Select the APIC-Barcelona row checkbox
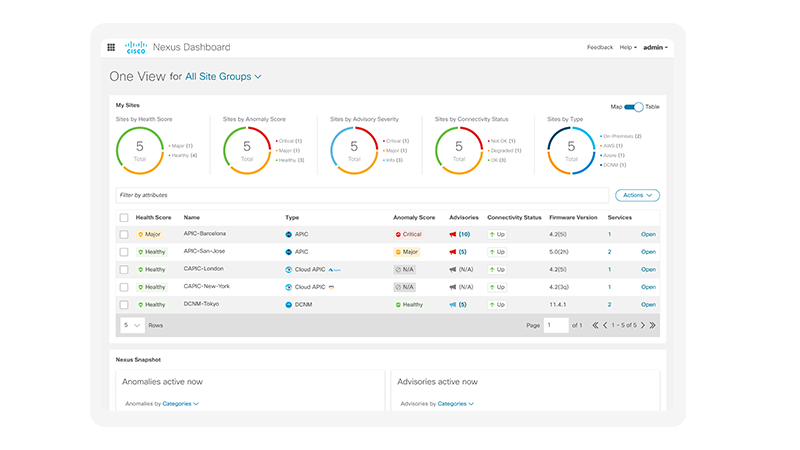Viewport: 800px width, 450px height. pyautogui.click(x=124, y=235)
